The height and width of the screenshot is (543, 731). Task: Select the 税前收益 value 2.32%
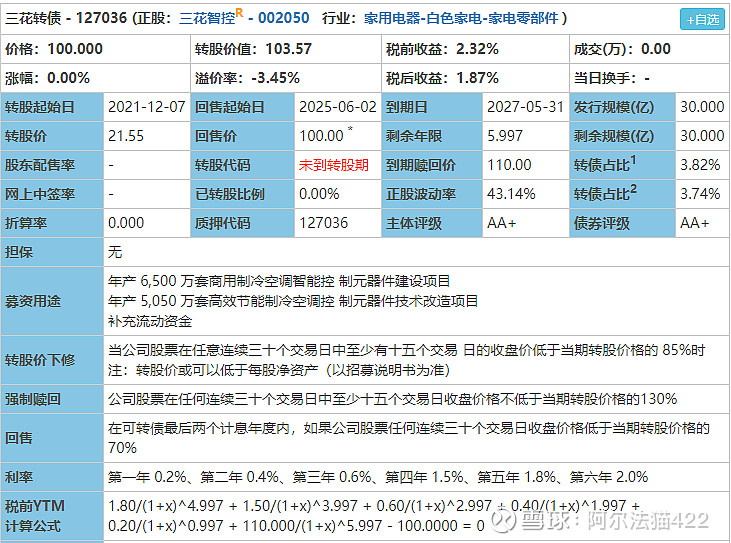477,49
